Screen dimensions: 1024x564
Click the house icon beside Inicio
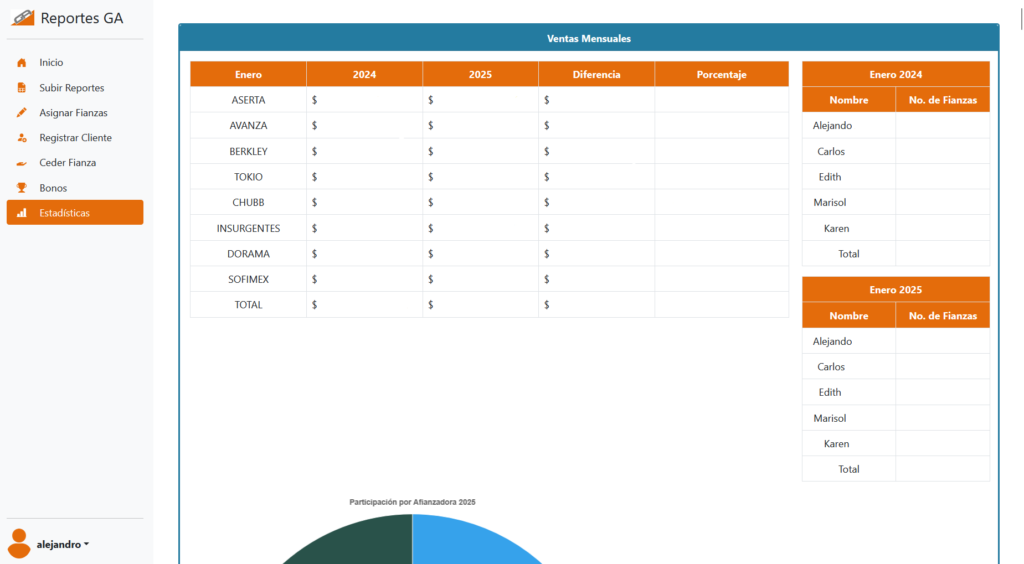tap(22, 62)
